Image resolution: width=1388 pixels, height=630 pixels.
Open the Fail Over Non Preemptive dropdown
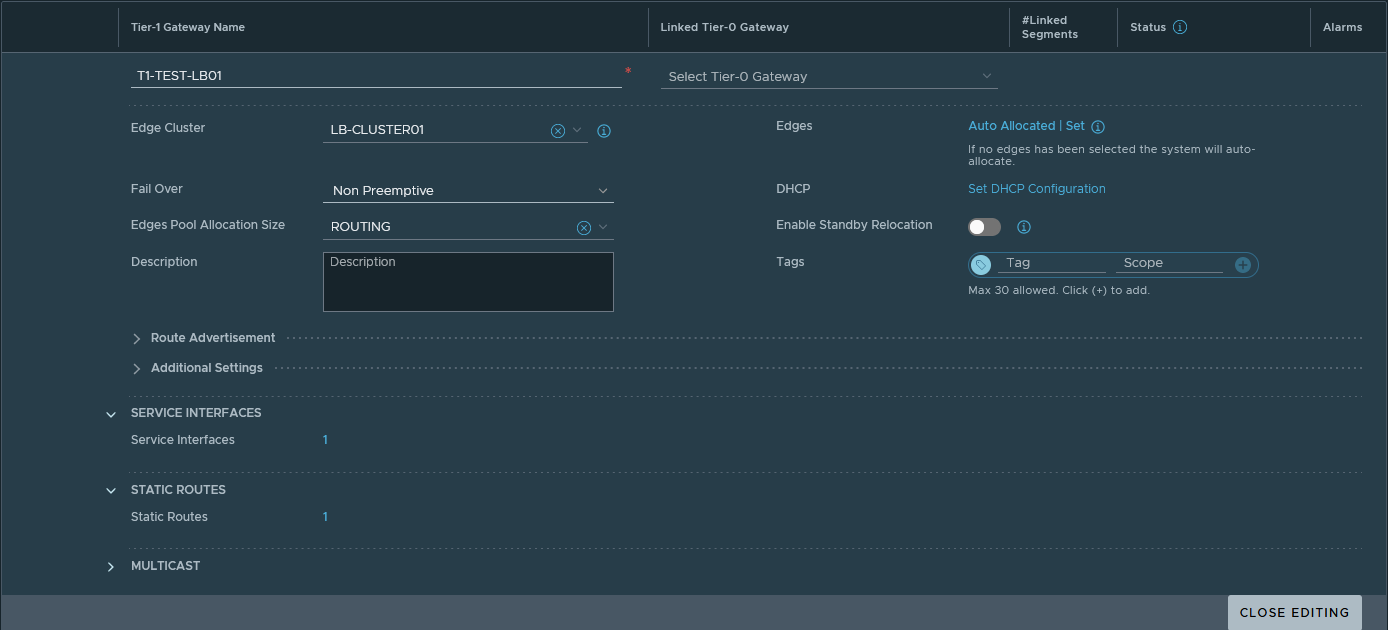(x=468, y=191)
